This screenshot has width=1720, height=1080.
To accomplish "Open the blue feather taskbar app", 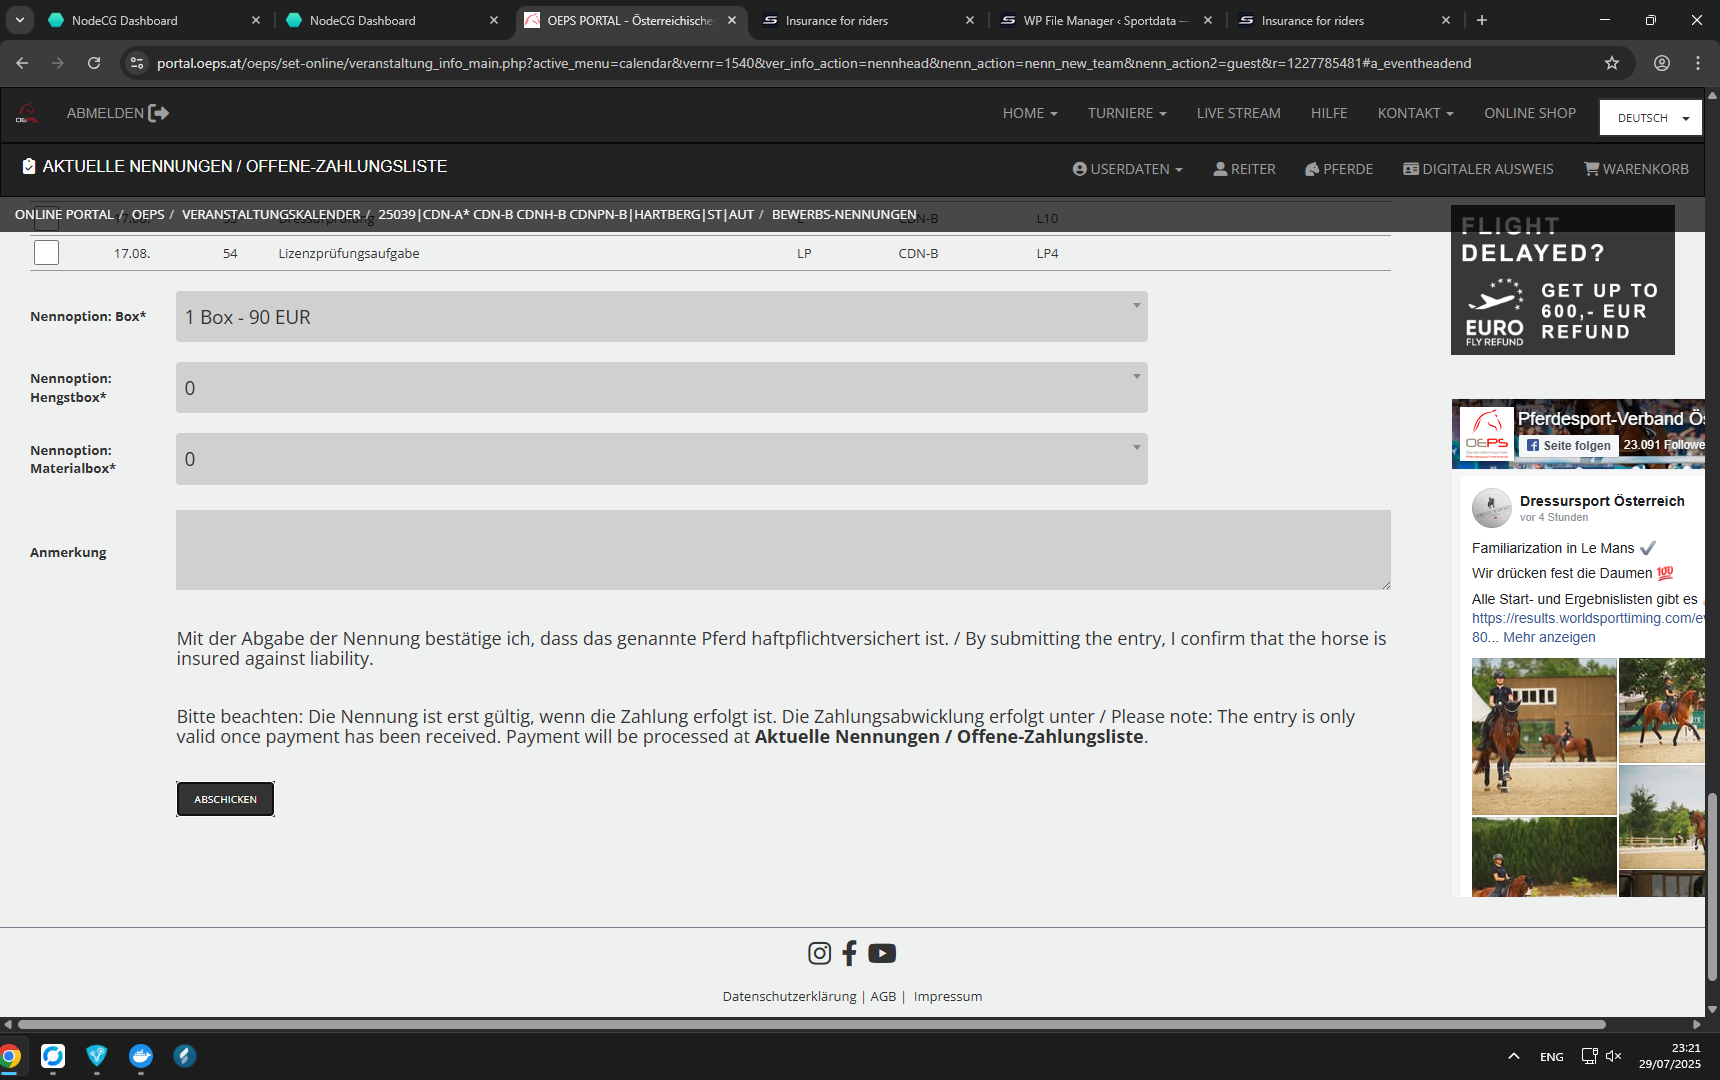I will pos(185,1056).
